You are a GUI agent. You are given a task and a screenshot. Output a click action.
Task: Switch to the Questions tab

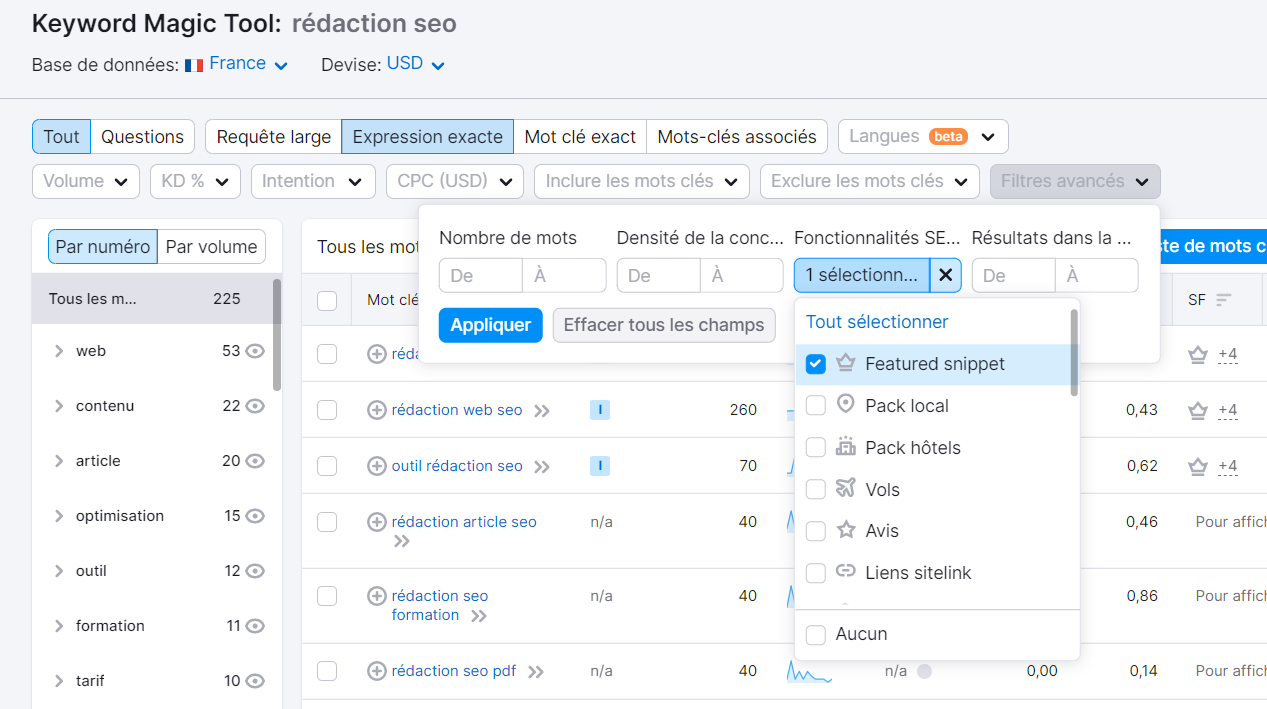(x=142, y=136)
